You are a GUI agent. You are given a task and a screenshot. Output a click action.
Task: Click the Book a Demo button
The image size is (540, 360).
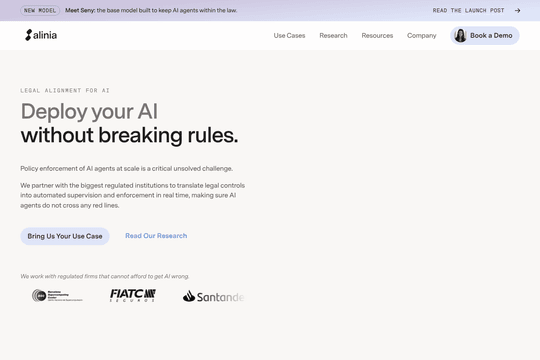(x=485, y=35)
